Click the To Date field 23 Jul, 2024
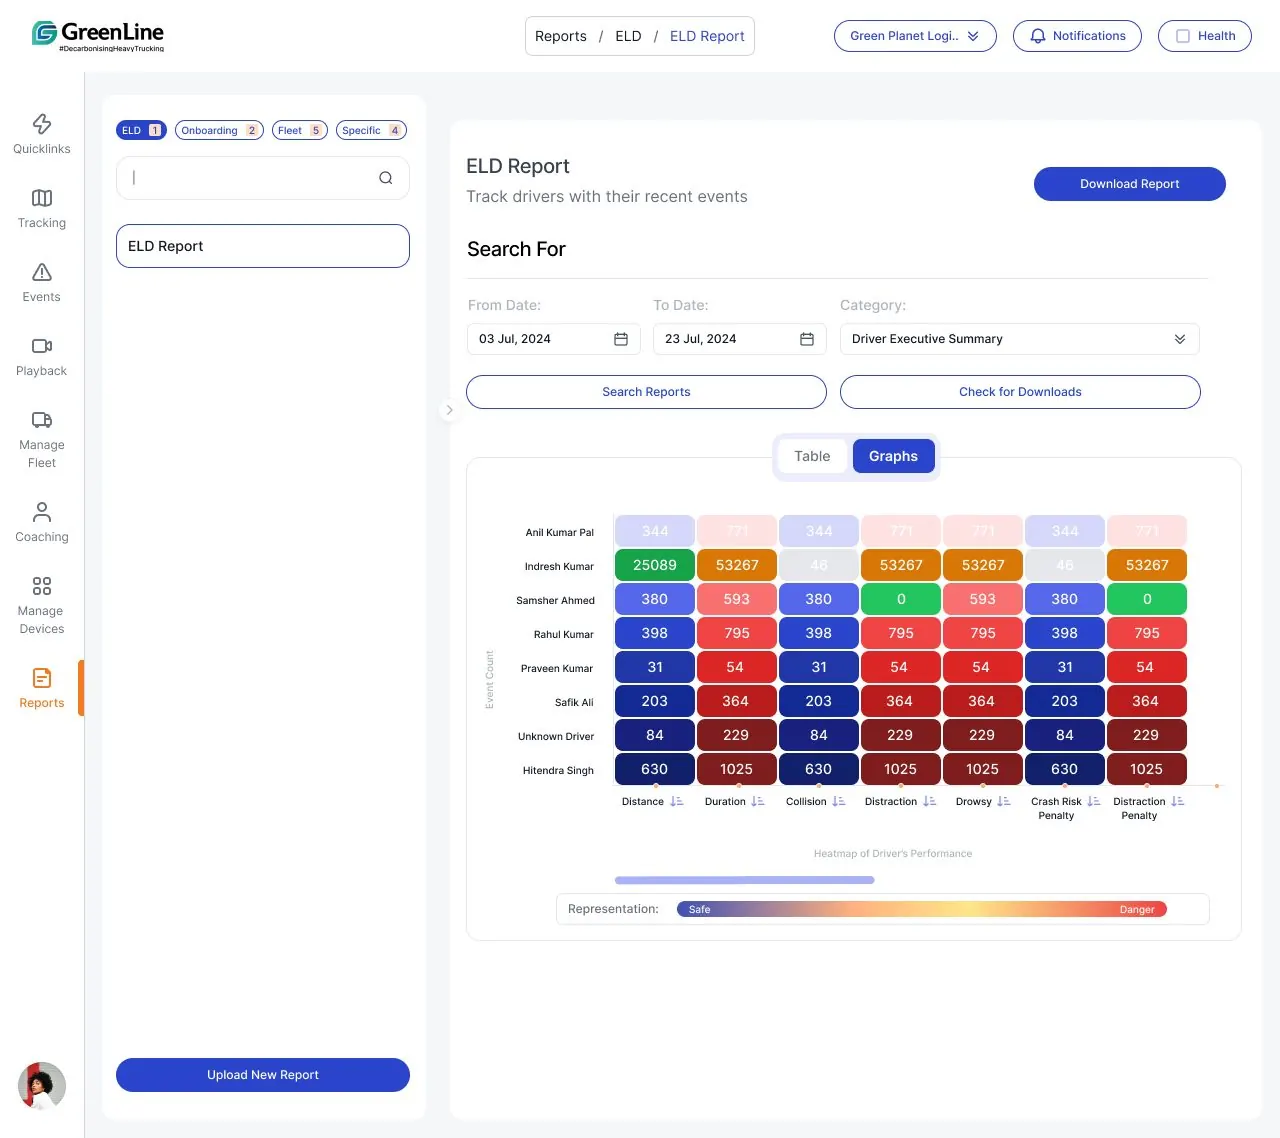1280x1138 pixels. tap(739, 339)
